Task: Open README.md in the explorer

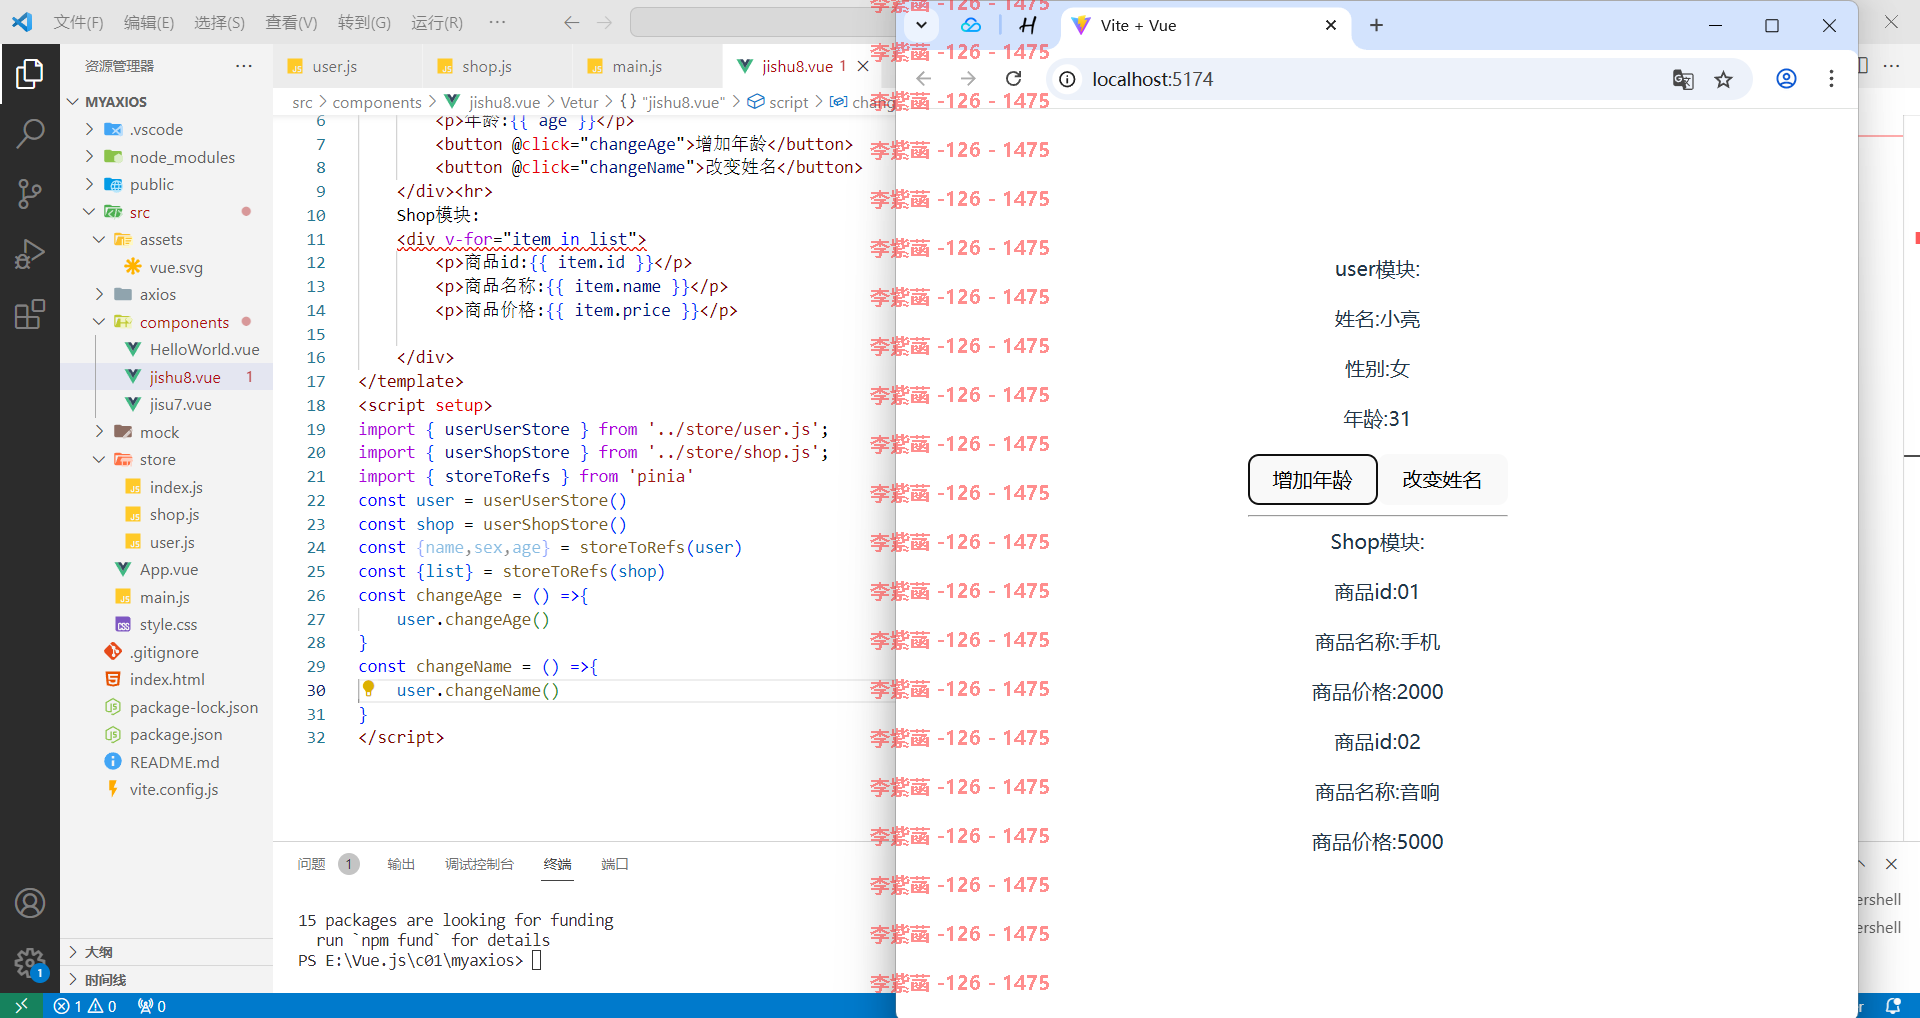Action: [x=174, y=762]
